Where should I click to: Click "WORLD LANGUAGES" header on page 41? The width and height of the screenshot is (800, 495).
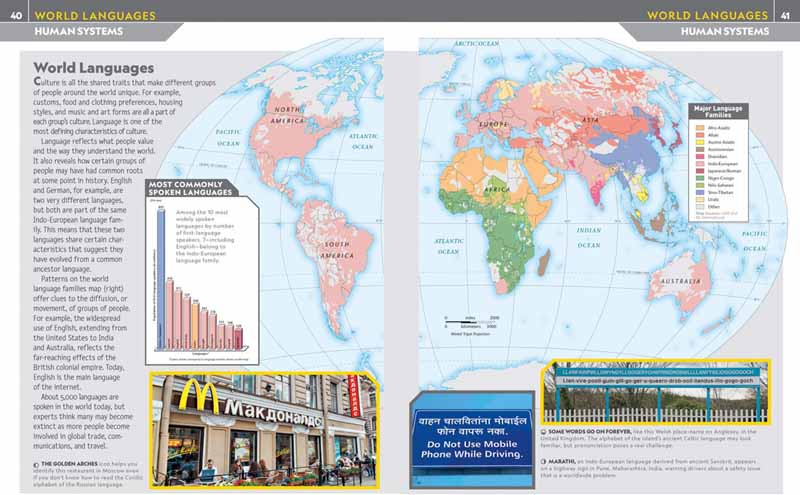click(x=707, y=15)
